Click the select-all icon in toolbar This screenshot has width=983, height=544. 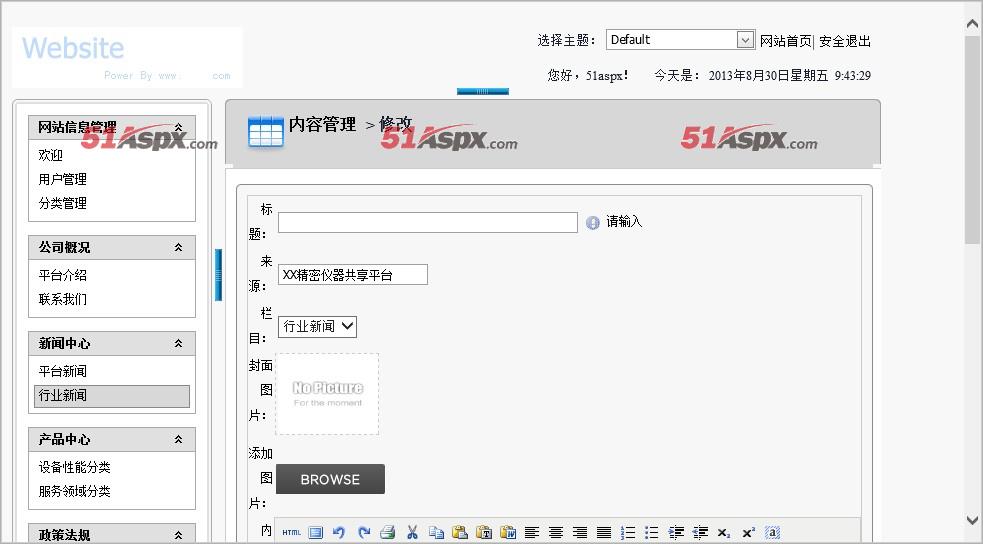[x=772, y=533]
